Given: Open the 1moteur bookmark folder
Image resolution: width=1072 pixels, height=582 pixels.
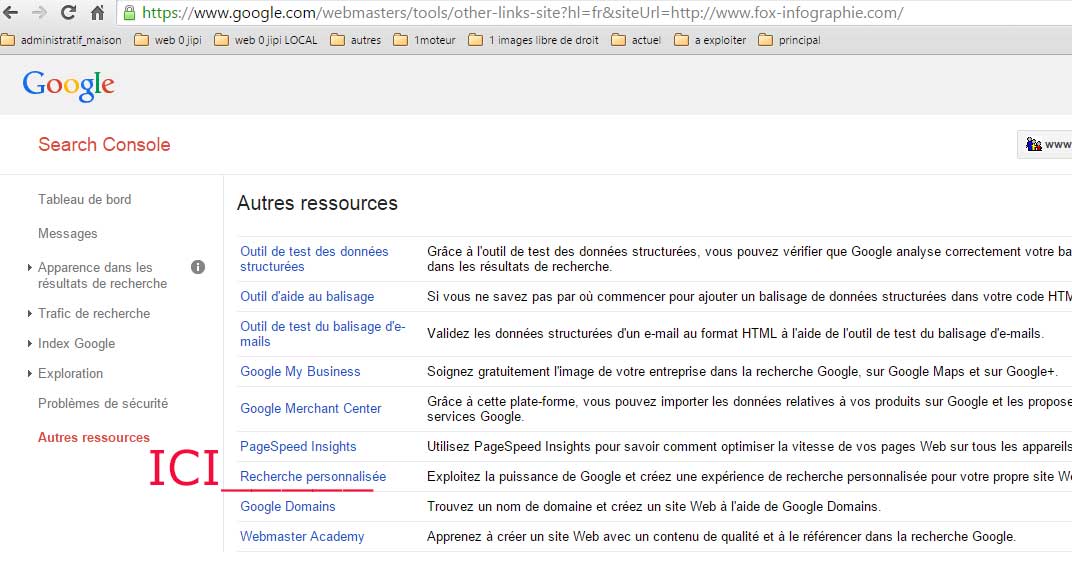Looking at the screenshot, I should 425,40.
